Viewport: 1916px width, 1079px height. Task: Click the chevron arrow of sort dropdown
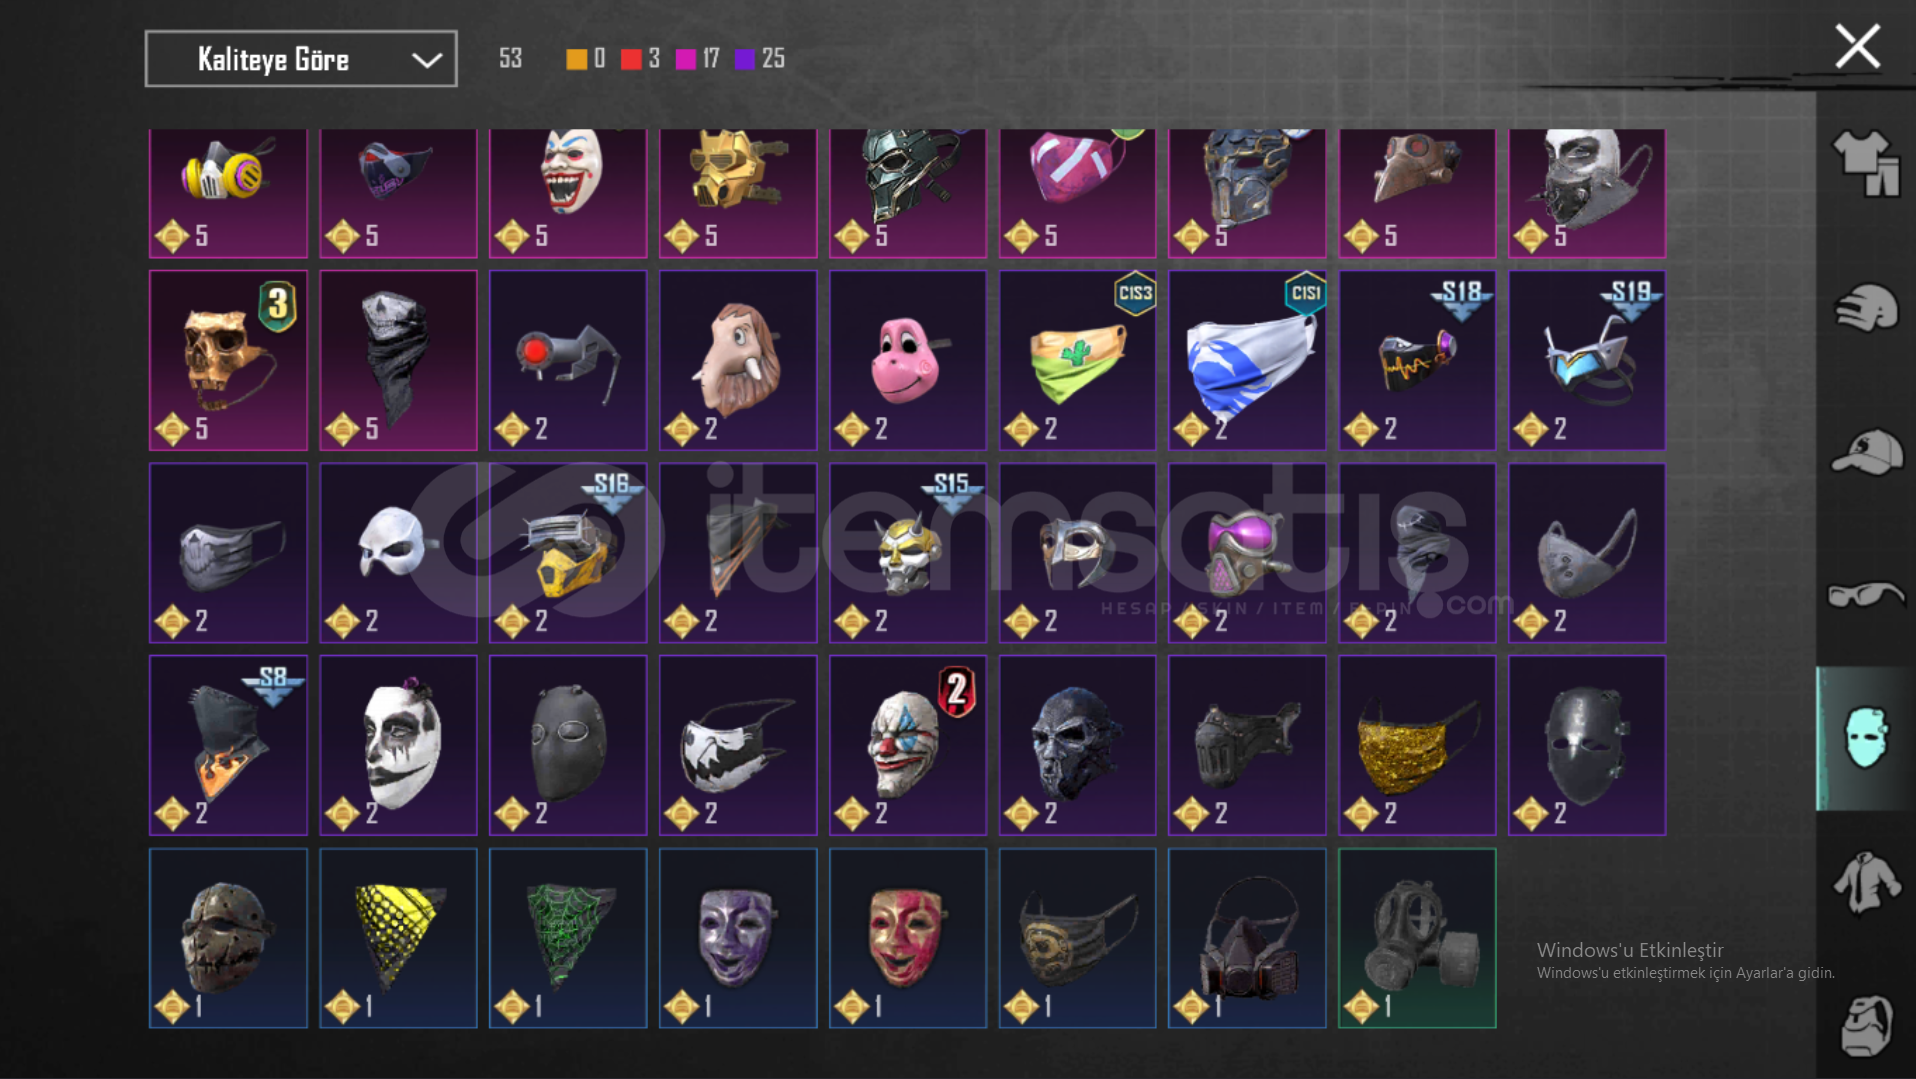click(x=427, y=60)
